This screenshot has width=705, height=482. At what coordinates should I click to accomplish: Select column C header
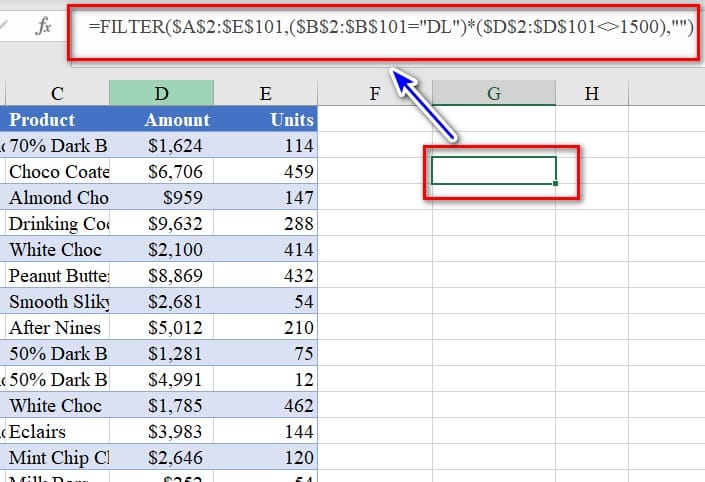[x=58, y=93]
